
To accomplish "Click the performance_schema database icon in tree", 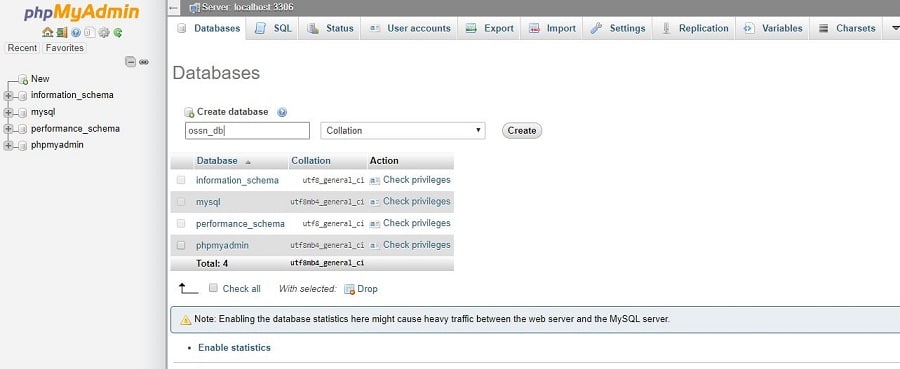I will click(x=22, y=129).
